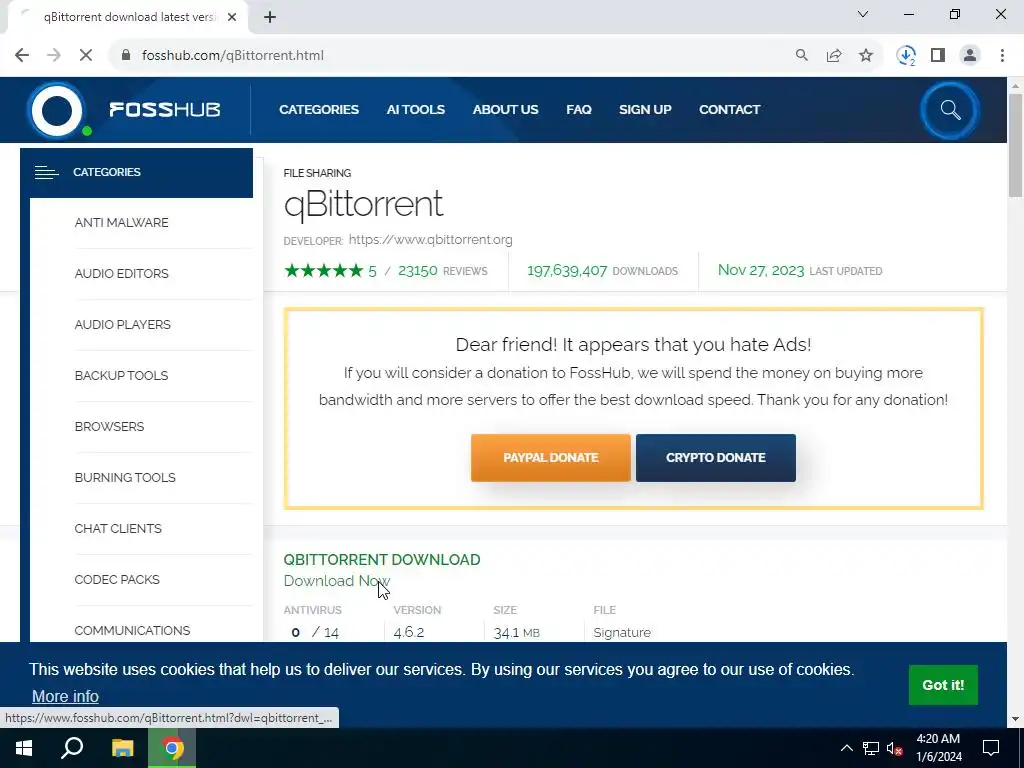1024x768 pixels.
Task: Open the Chrome three-dot menu
Action: point(1002,56)
